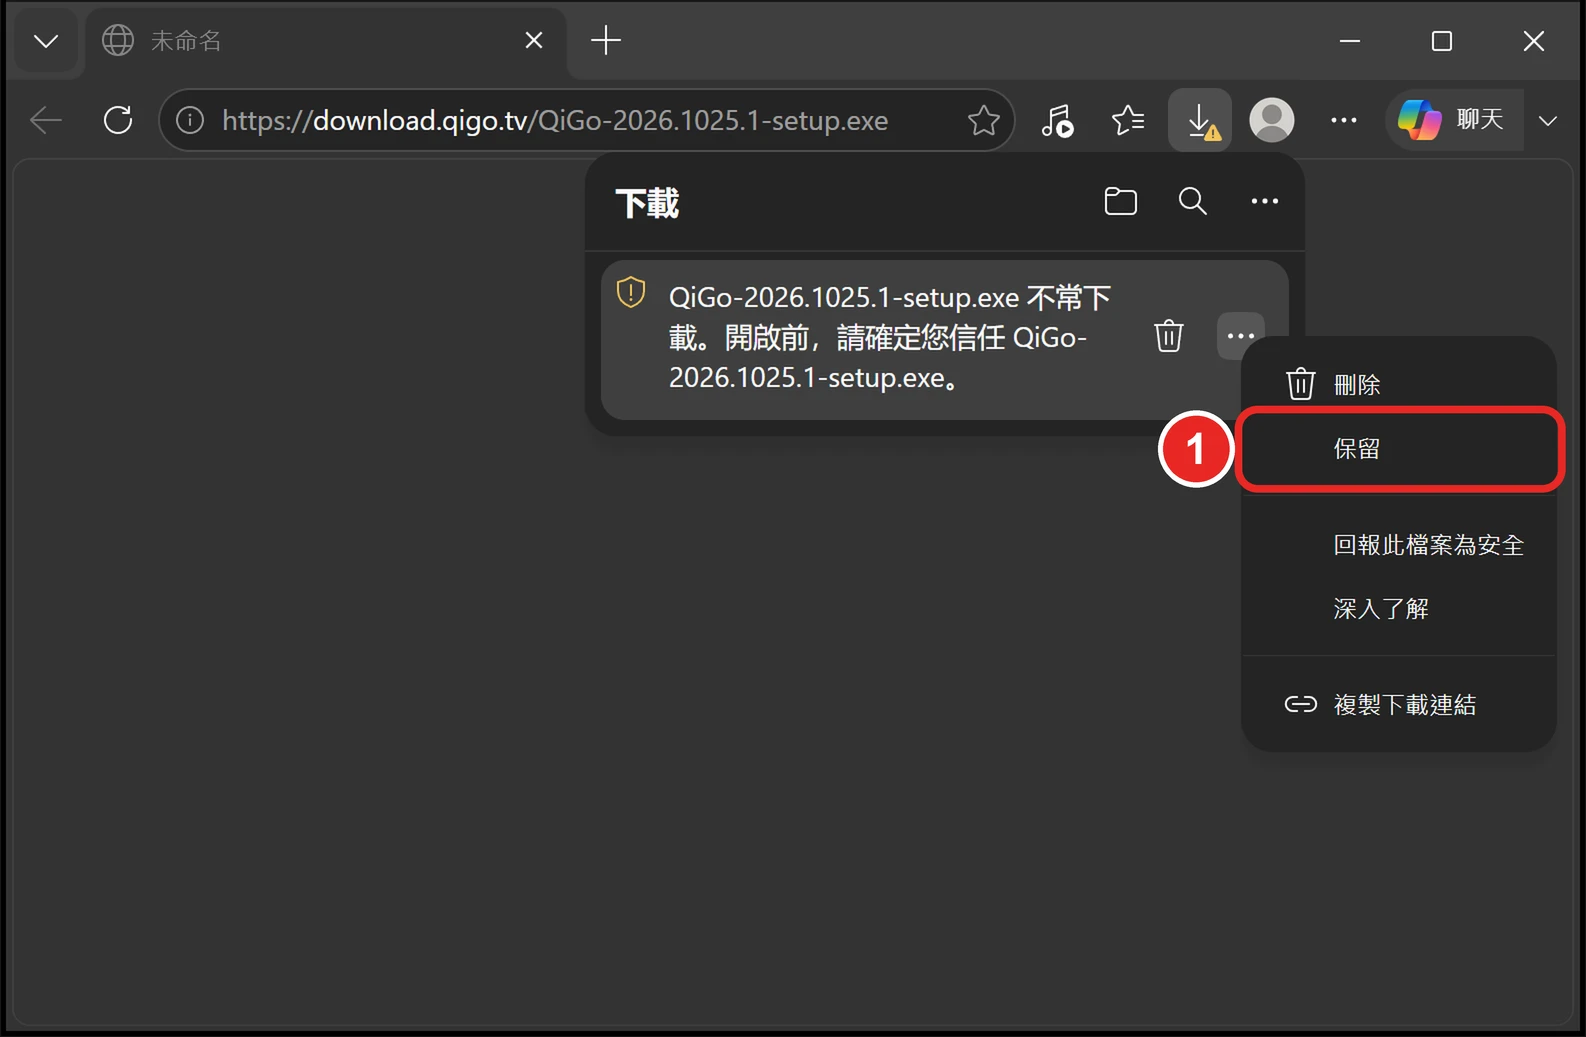Open the user profile avatar
This screenshot has height=1037, width=1586.
tap(1272, 121)
